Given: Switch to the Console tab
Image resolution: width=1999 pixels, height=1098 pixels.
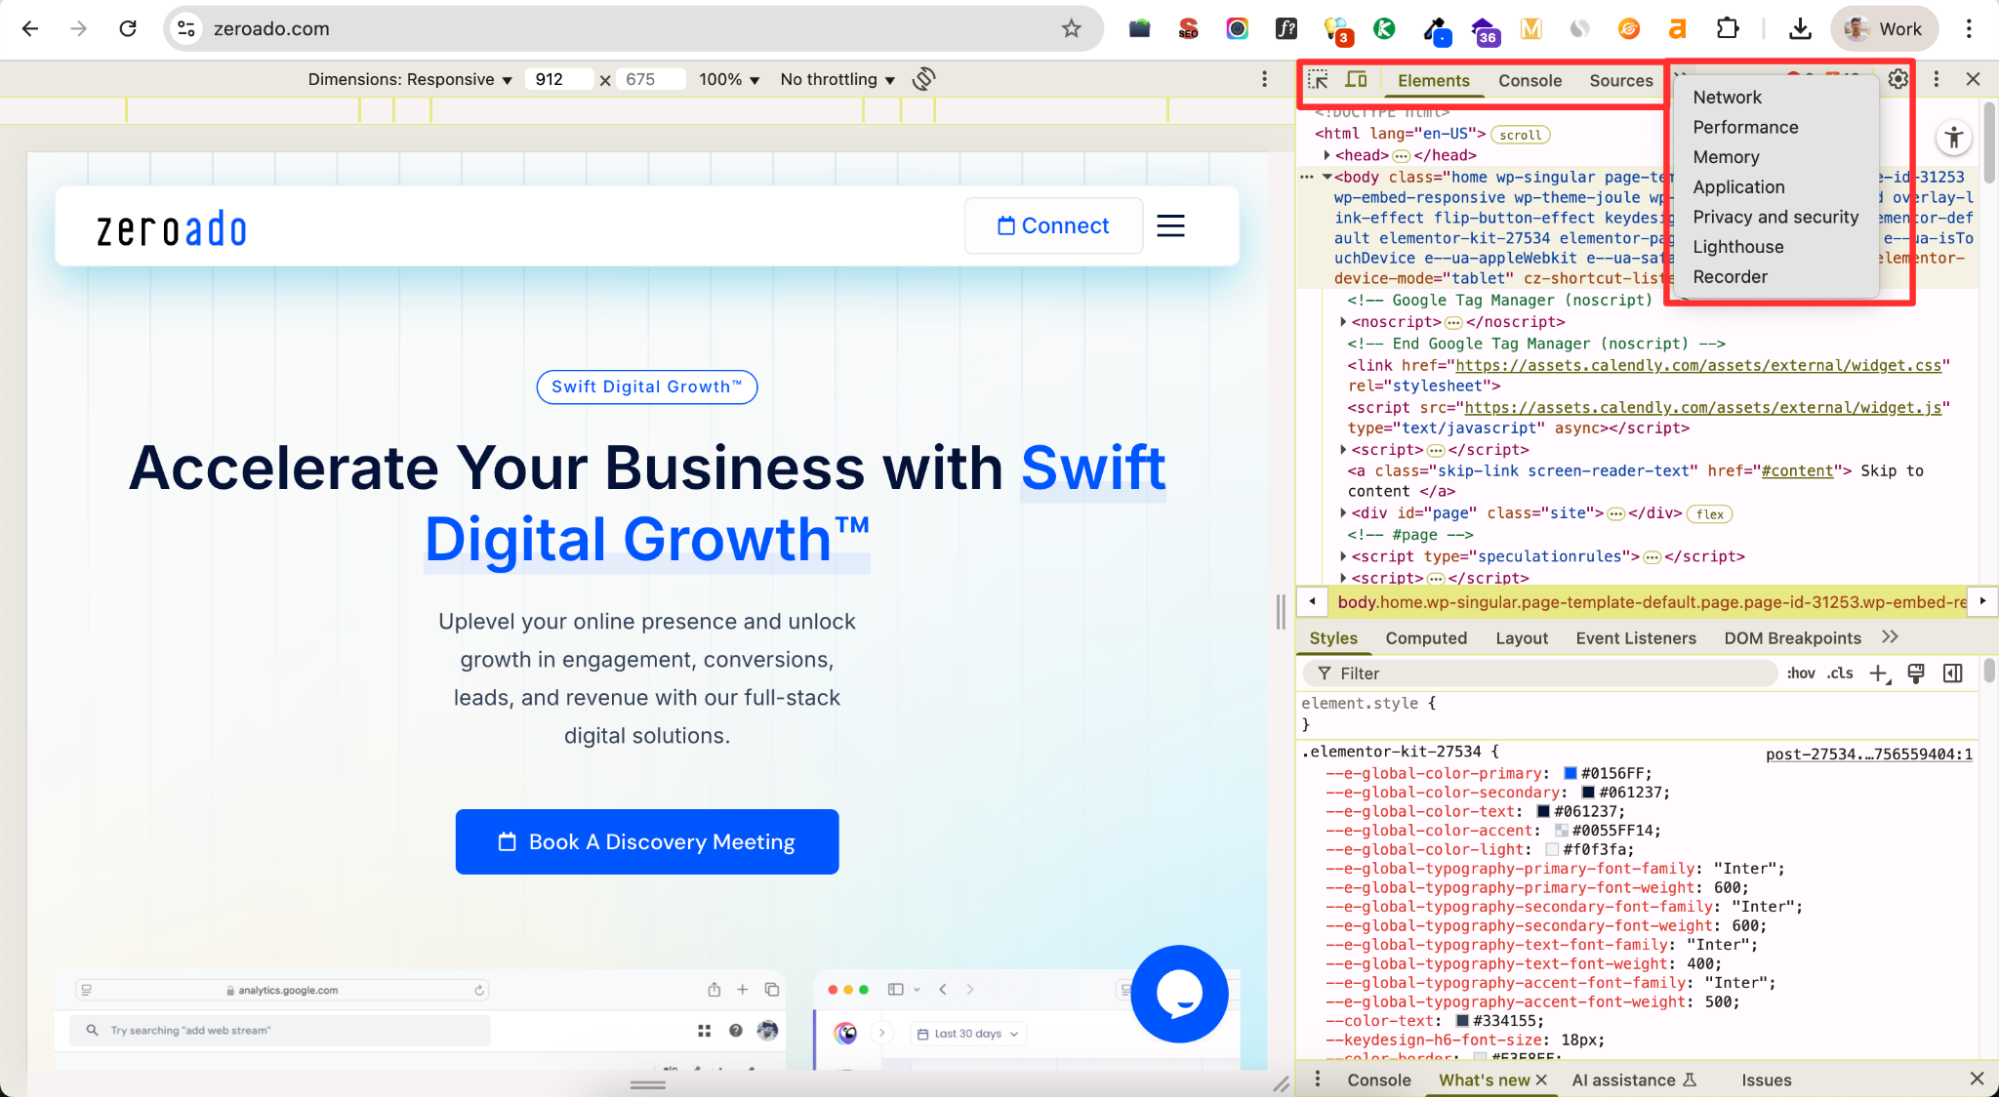Looking at the screenshot, I should tap(1530, 81).
